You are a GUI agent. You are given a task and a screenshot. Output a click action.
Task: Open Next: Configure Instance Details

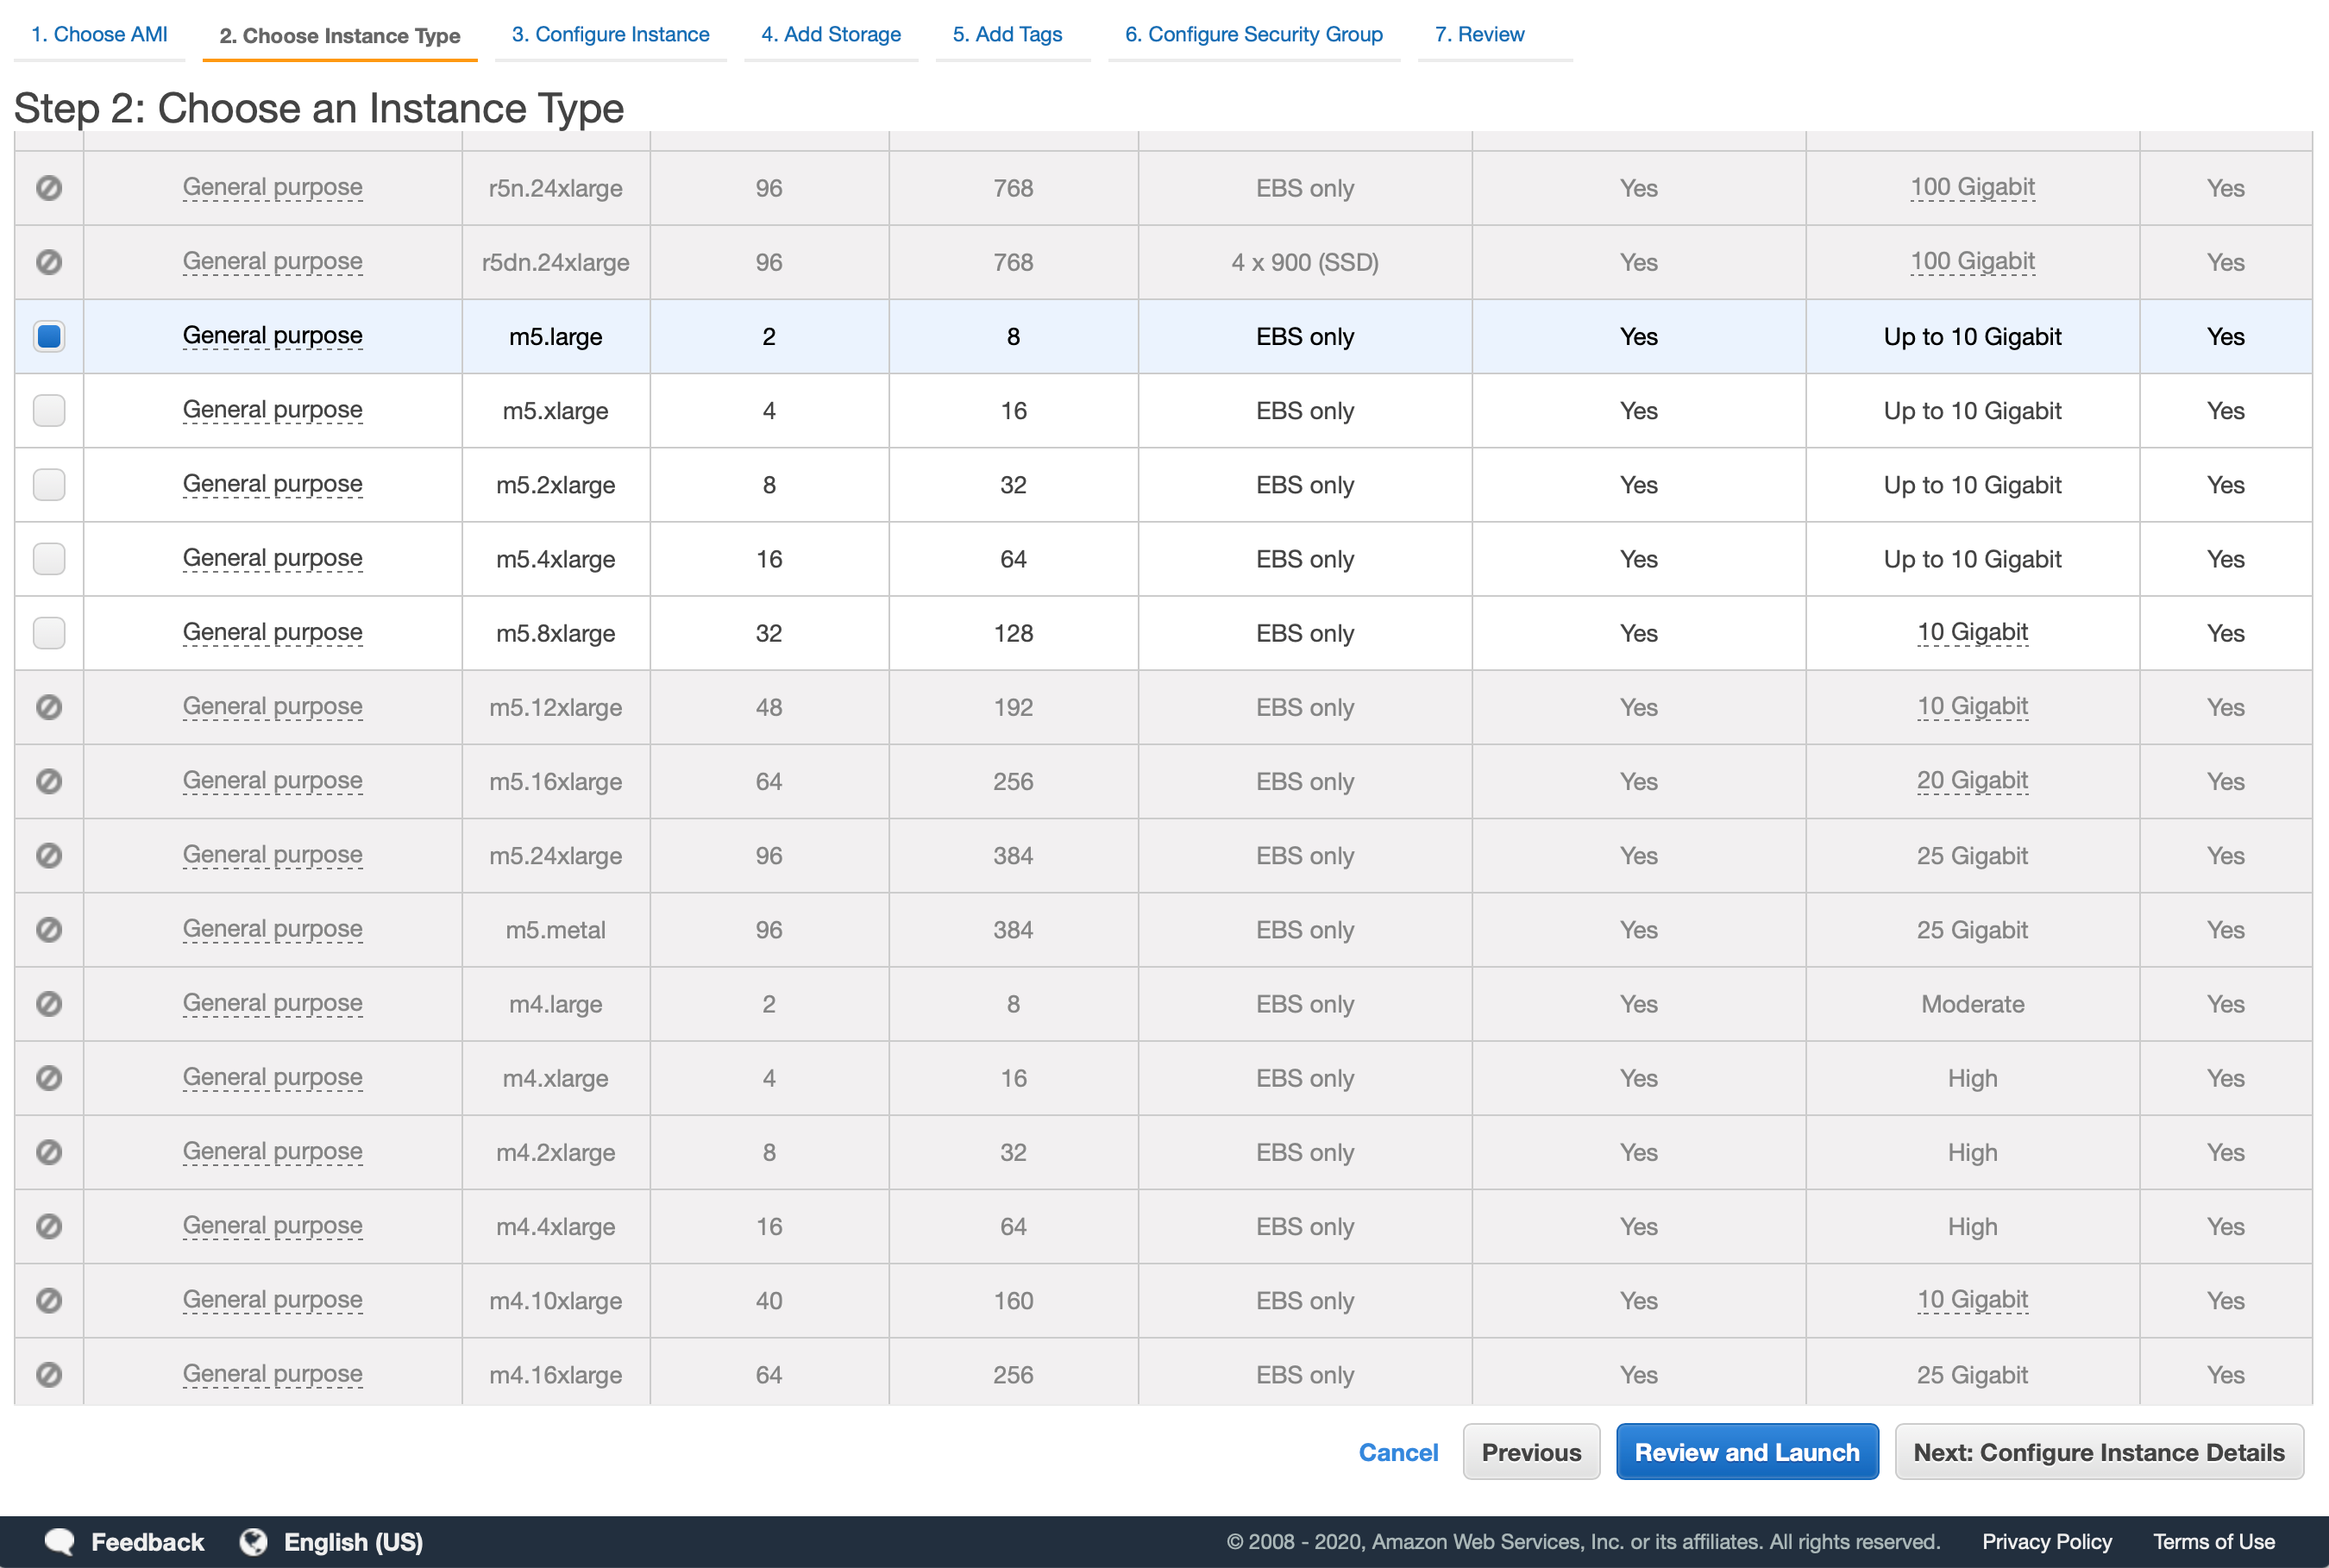[2098, 1451]
